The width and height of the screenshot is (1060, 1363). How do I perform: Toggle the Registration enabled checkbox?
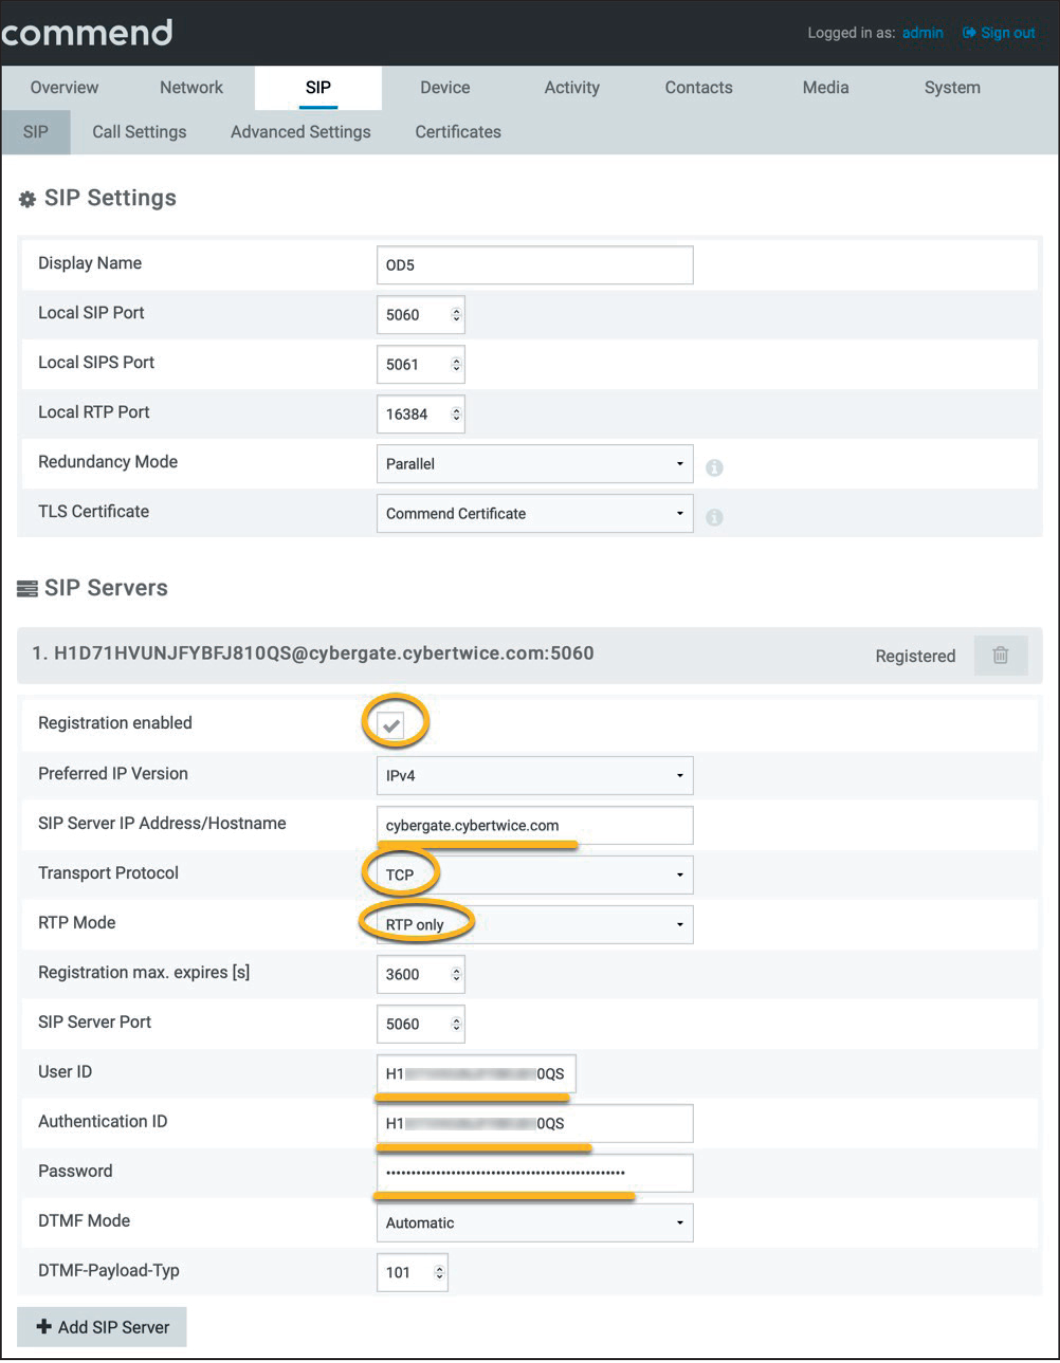click(392, 725)
